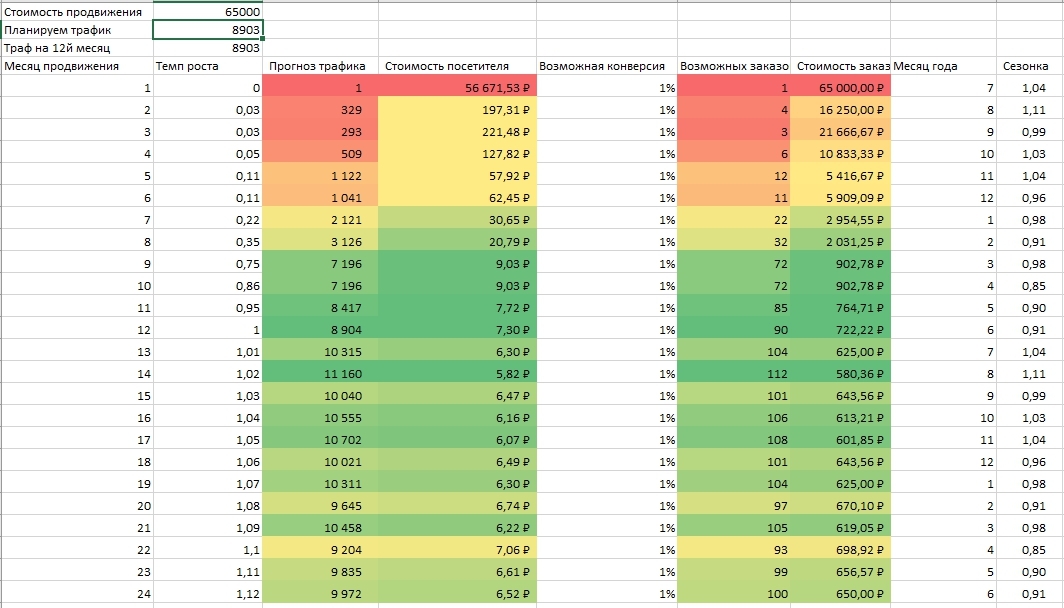Viewport: 1064px width, 608px height.
Task: Click the red cell showing 56 671,53 ₽
Action: click(x=457, y=88)
